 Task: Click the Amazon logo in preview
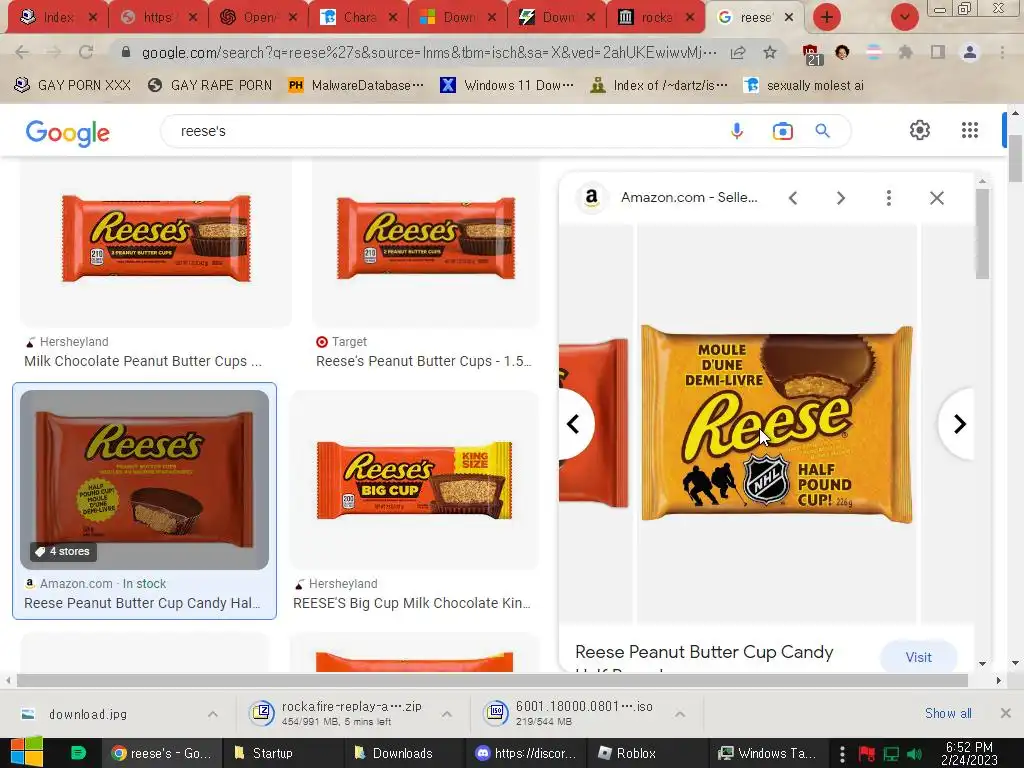tap(592, 198)
